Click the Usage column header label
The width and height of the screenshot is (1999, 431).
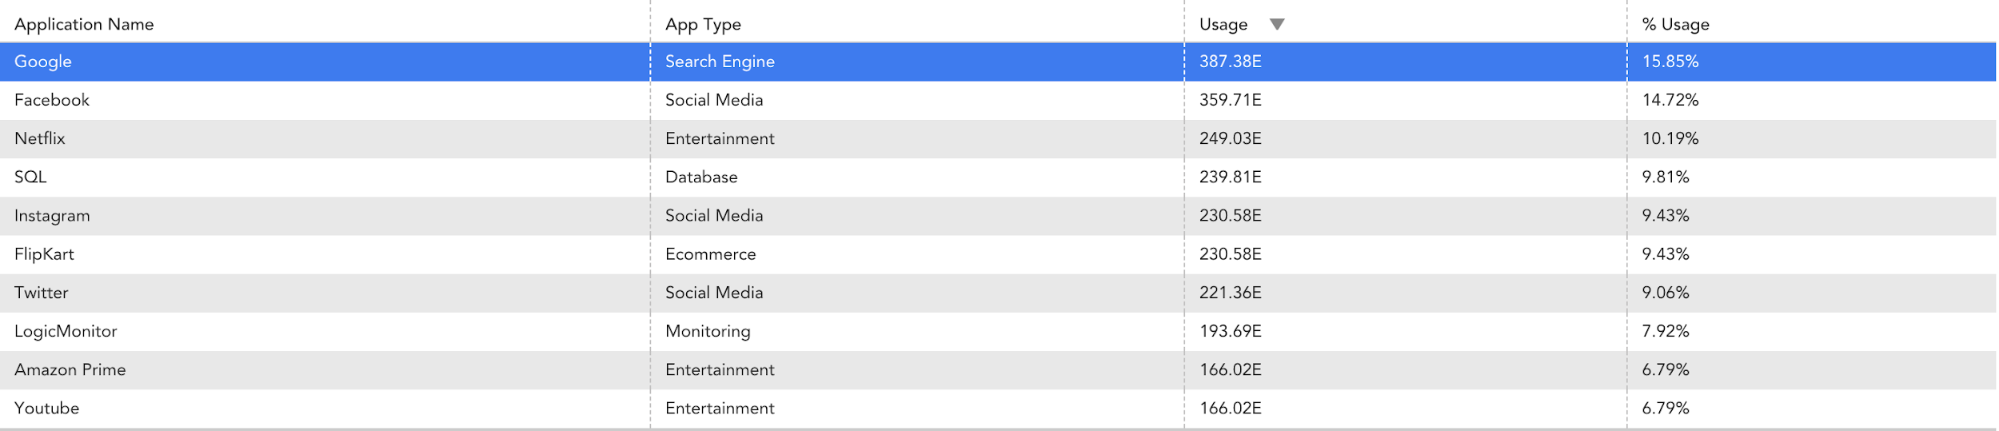1223,24
